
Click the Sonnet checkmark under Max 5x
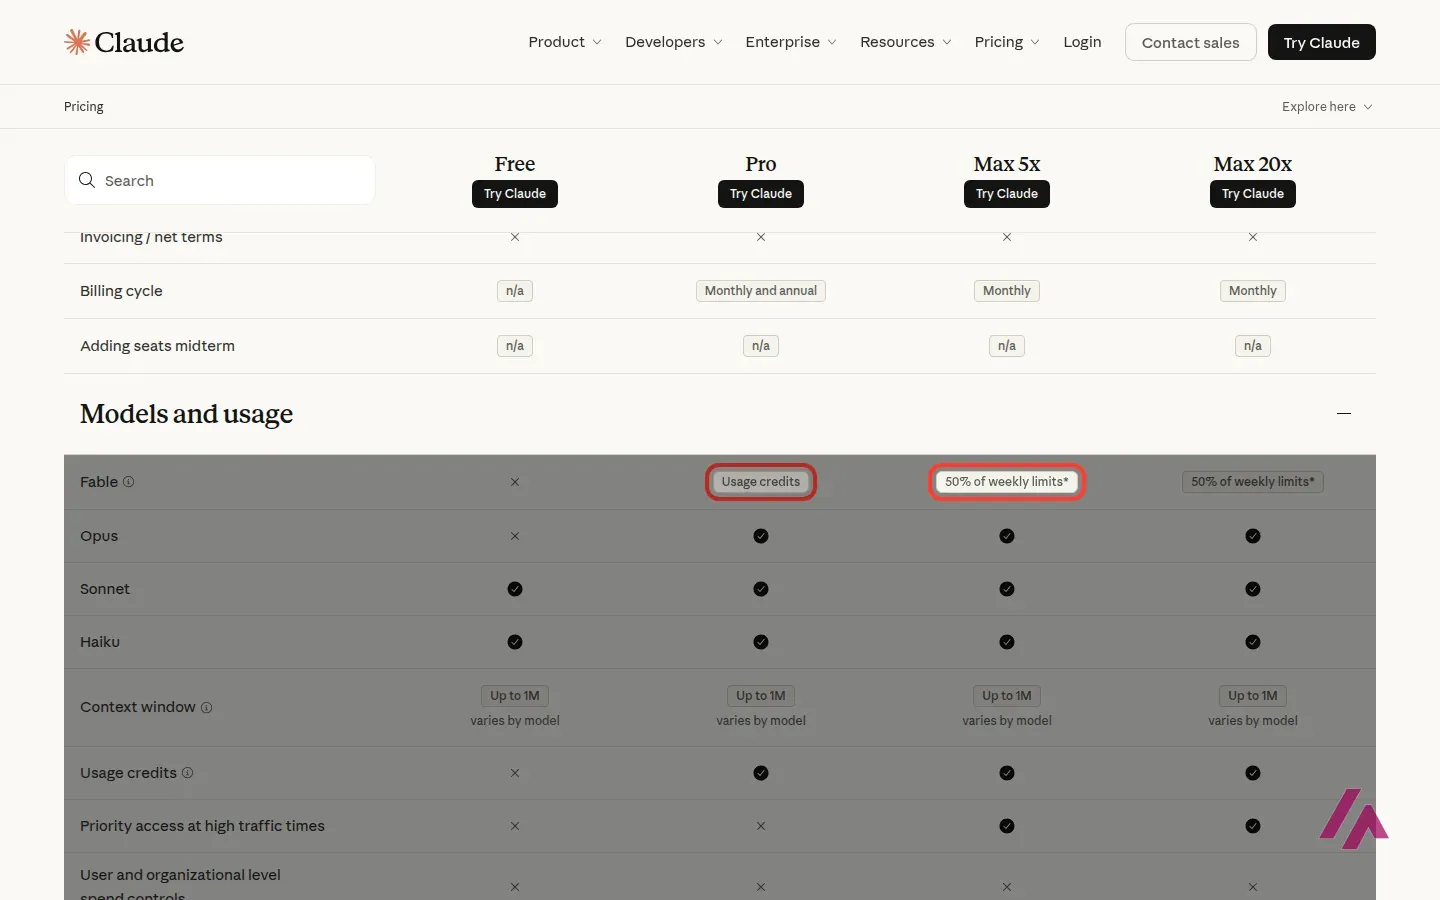(x=1007, y=589)
